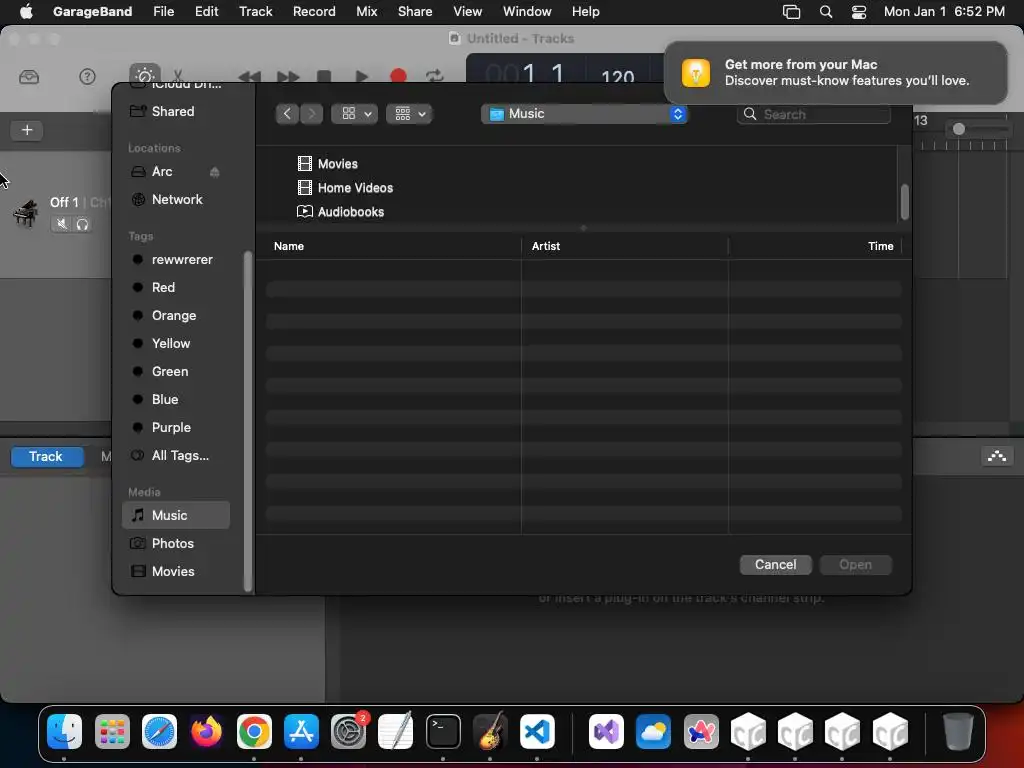Viewport: 1024px width, 768px height.
Task: Select Arc volume in Locations
Action: (162, 171)
